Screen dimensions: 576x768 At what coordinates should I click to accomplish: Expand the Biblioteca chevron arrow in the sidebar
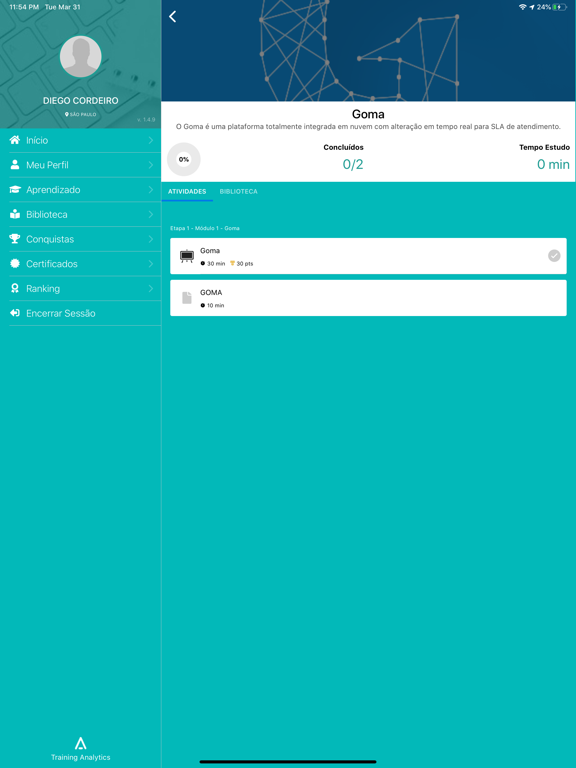(151, 214)
